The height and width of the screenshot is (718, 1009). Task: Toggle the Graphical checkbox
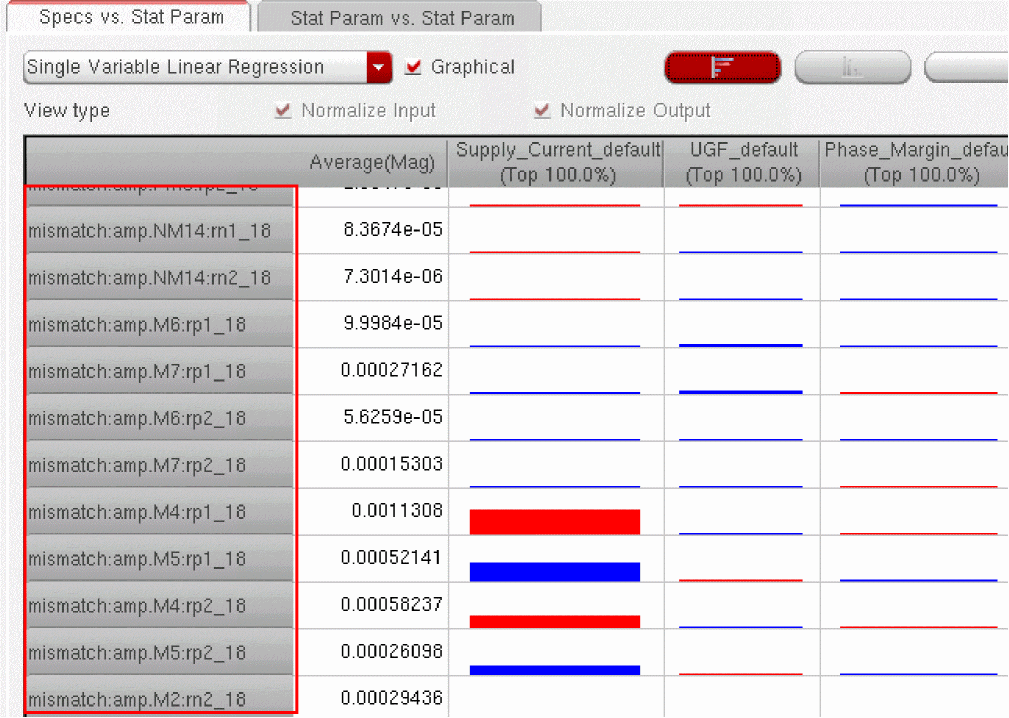point(413,68)
